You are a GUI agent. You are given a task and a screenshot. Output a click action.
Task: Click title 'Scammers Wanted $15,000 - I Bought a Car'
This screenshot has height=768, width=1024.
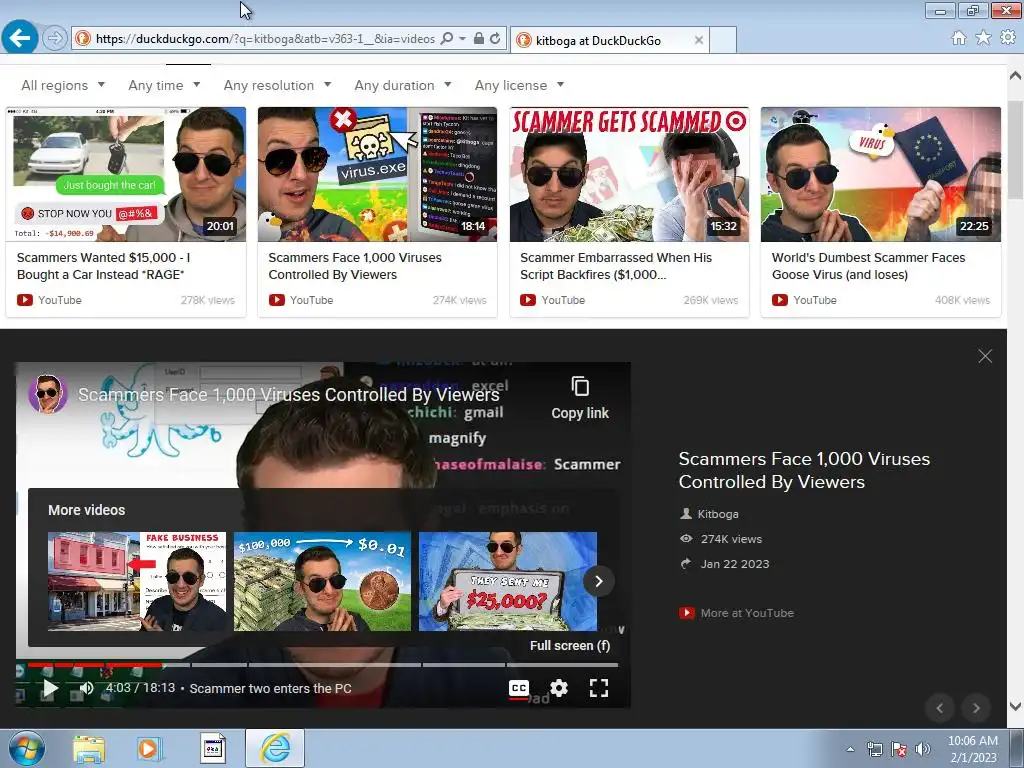tap(103, 266)
